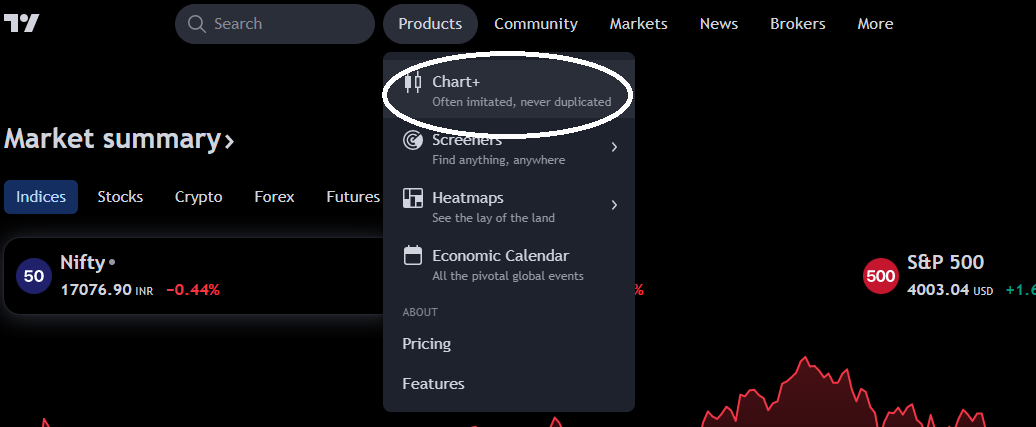The image size is (1036, 427).
Task: Expand the Heatmaps submenu arrow
Action: (614, 206)
